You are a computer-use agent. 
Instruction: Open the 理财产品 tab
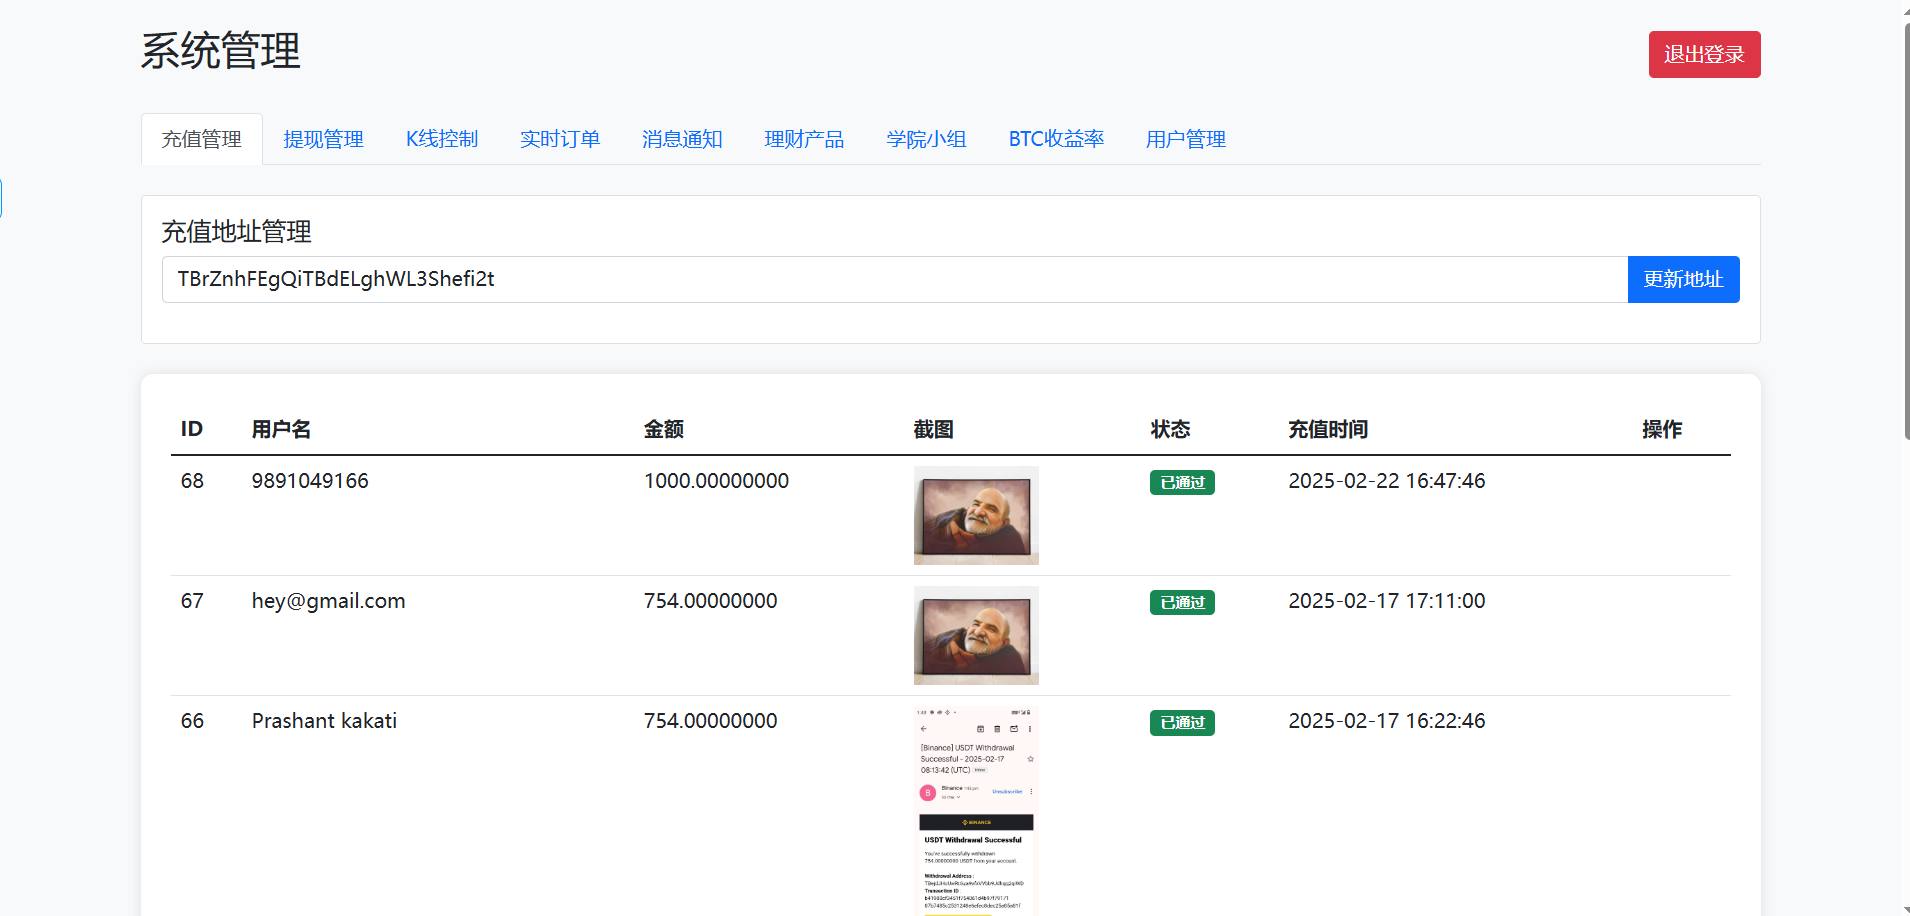[803, 139]
